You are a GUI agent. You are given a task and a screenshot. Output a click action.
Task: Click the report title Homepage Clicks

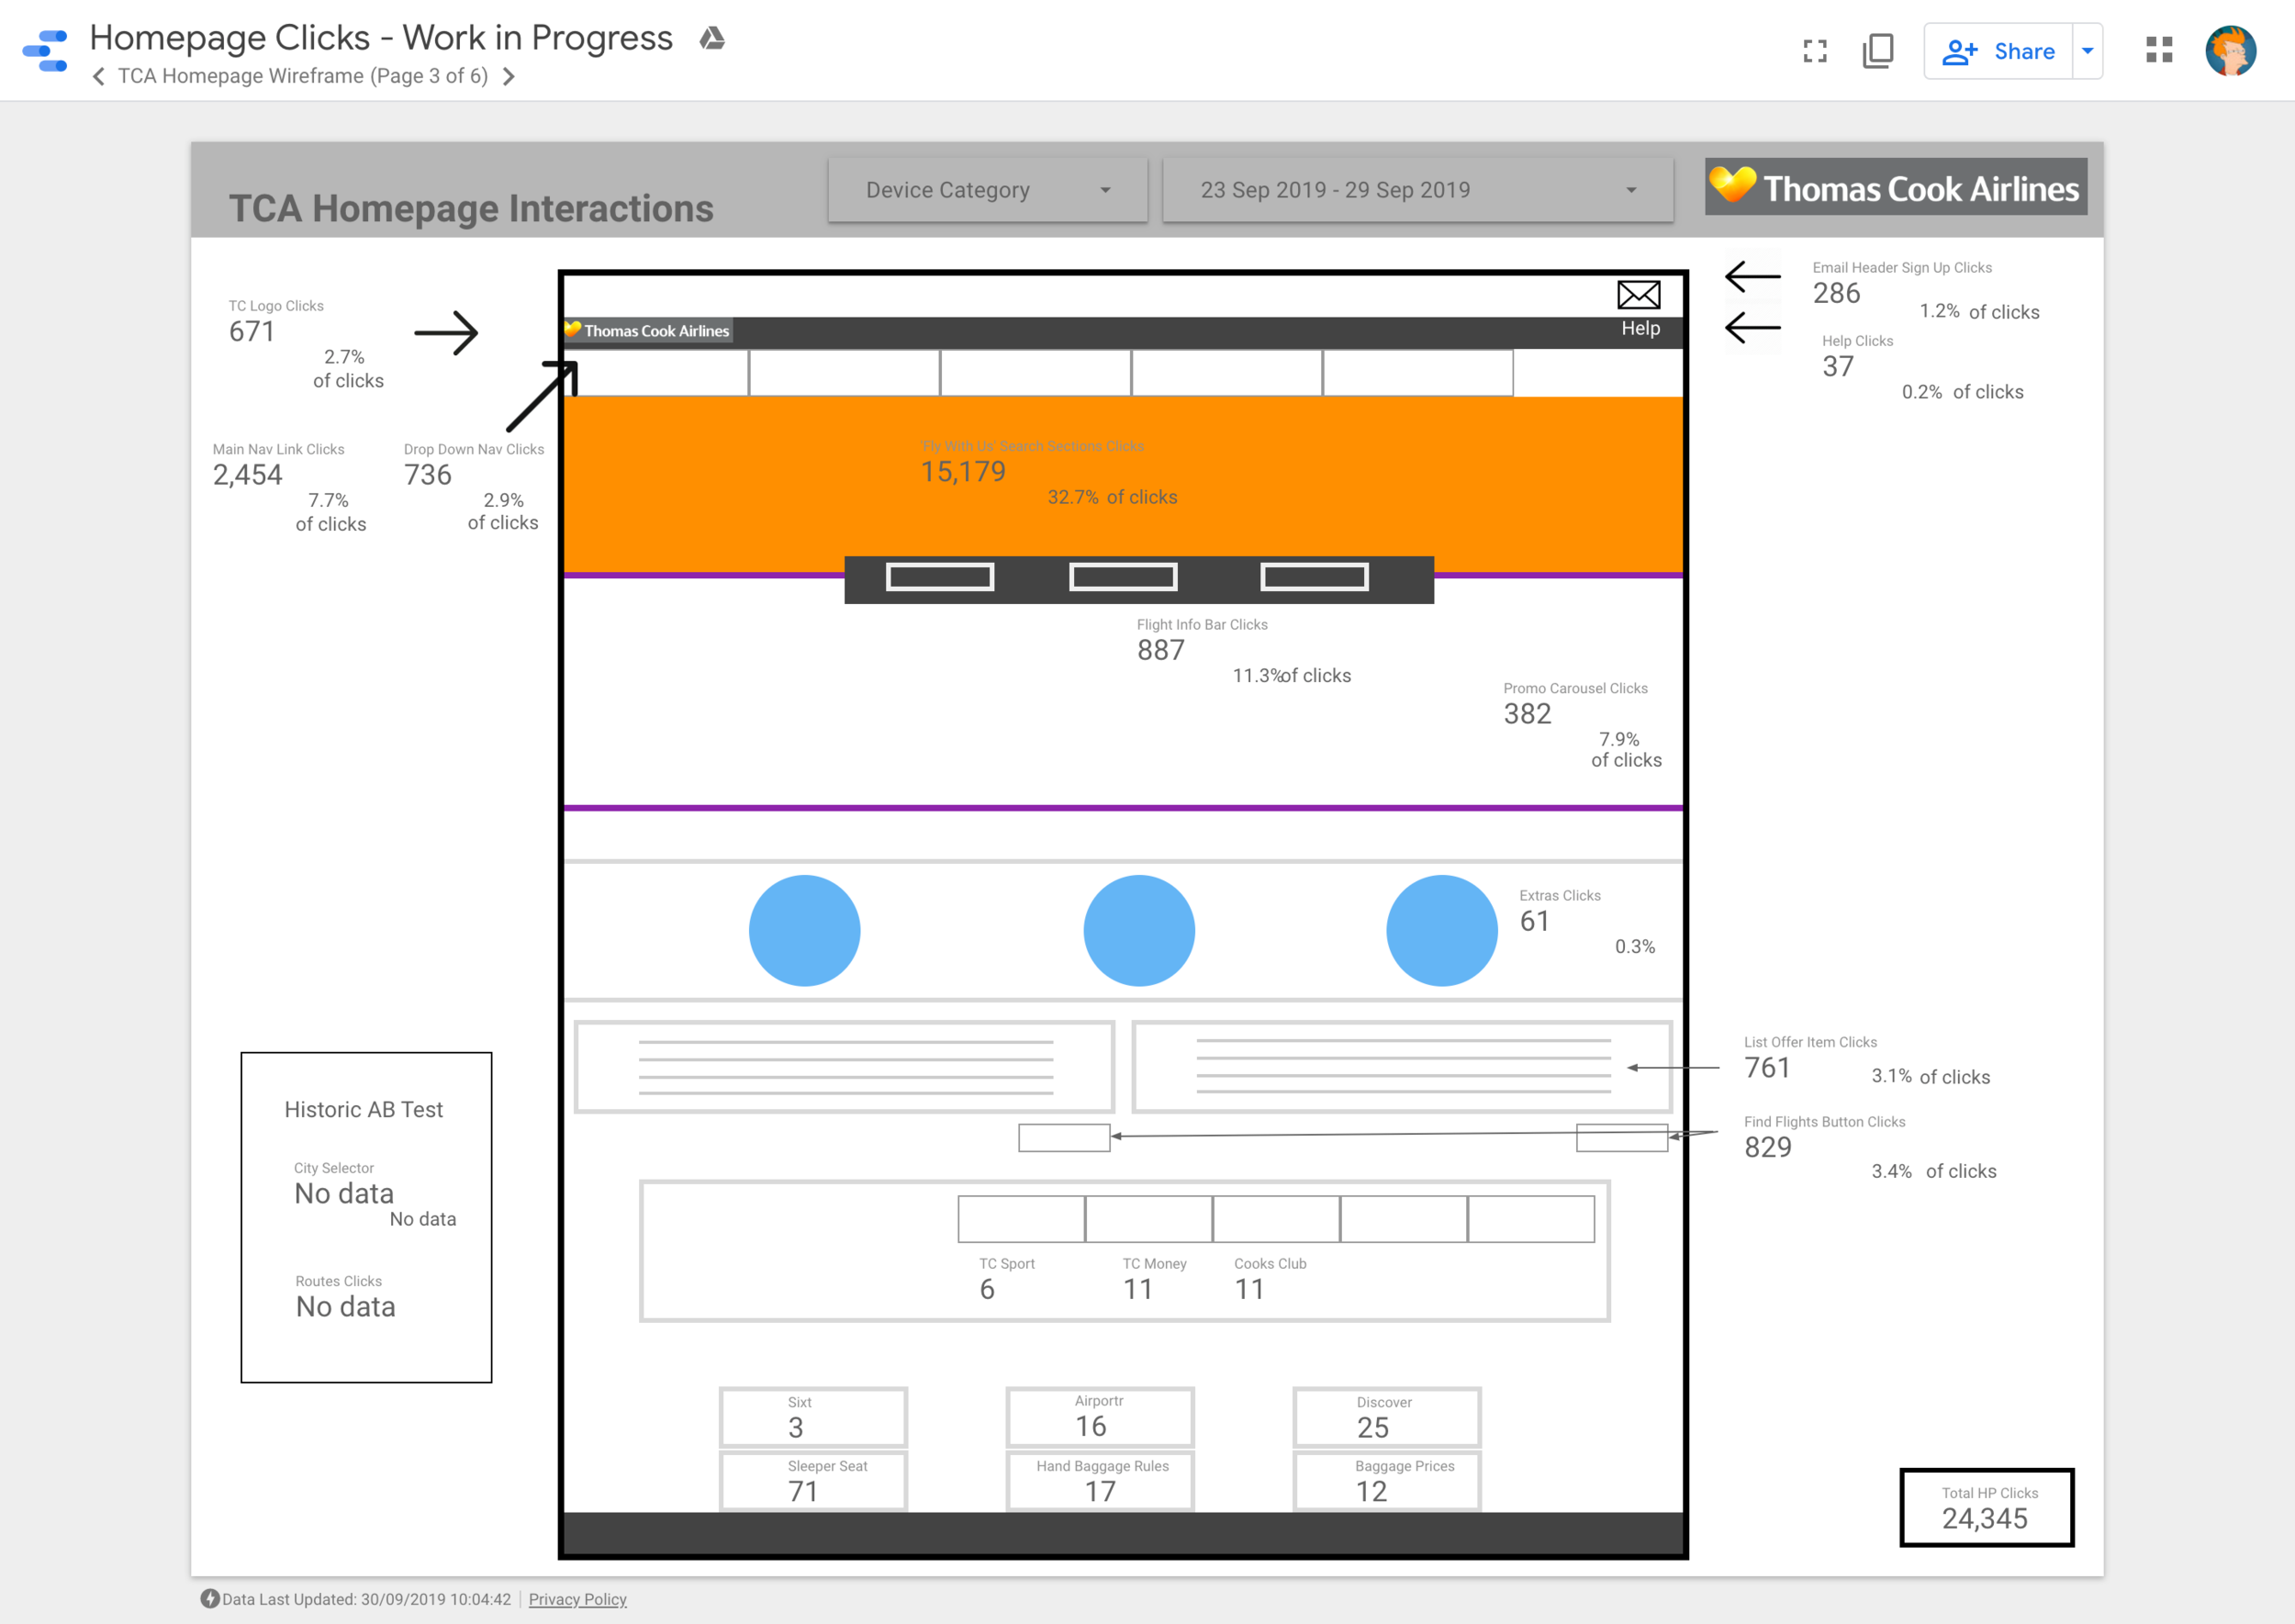[381, 38]
